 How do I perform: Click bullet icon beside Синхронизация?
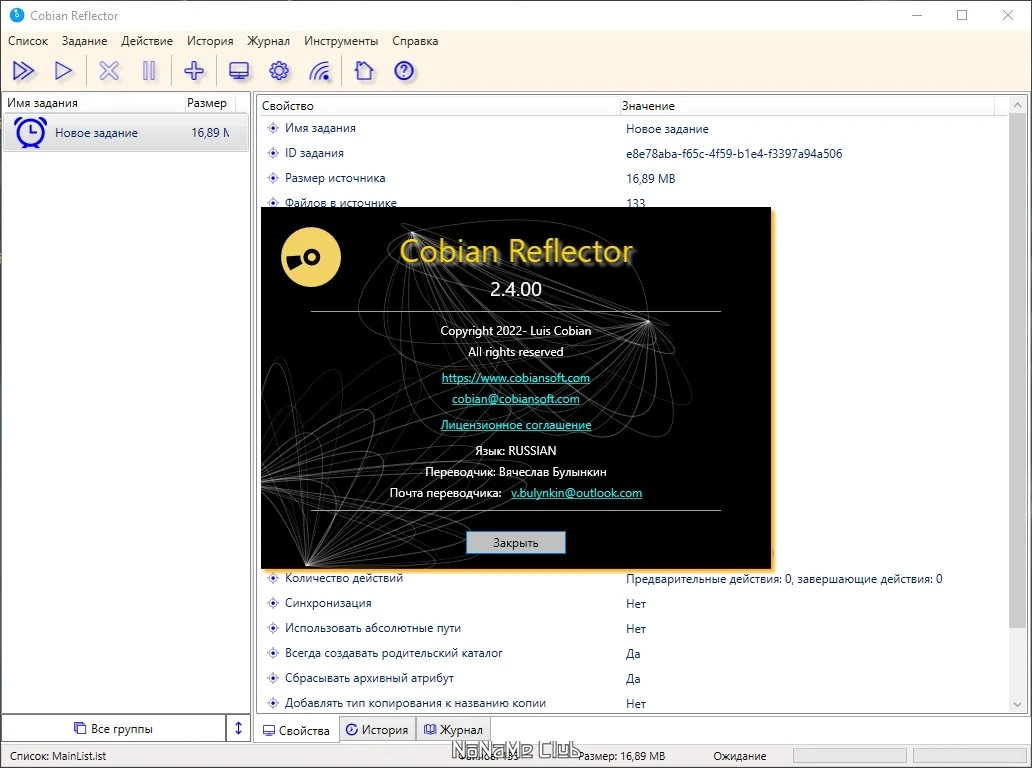(x=273, y=603)
